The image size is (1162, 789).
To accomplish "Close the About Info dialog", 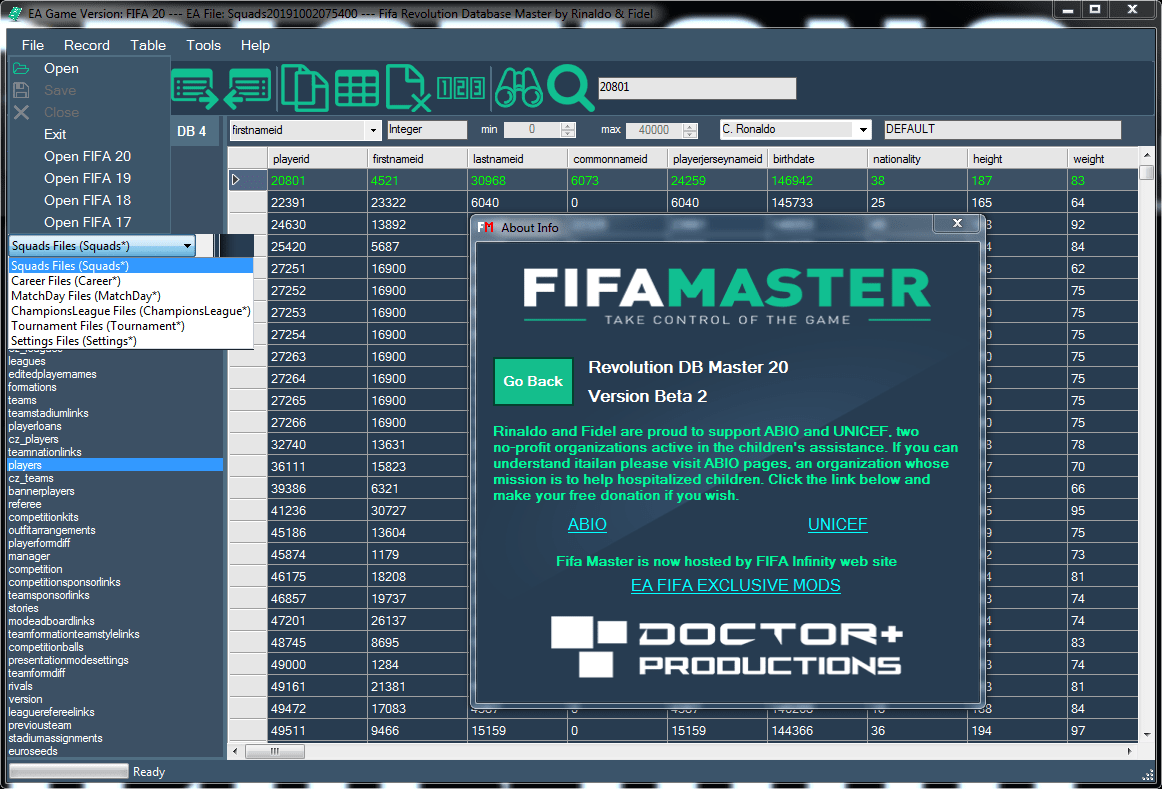I will point(957,223).
